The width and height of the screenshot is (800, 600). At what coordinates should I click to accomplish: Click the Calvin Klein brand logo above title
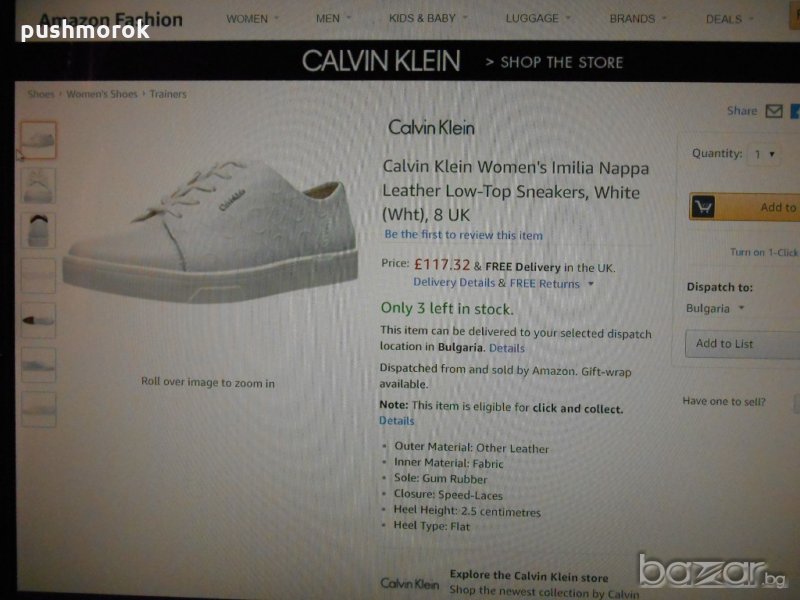(x=431, y=127)
